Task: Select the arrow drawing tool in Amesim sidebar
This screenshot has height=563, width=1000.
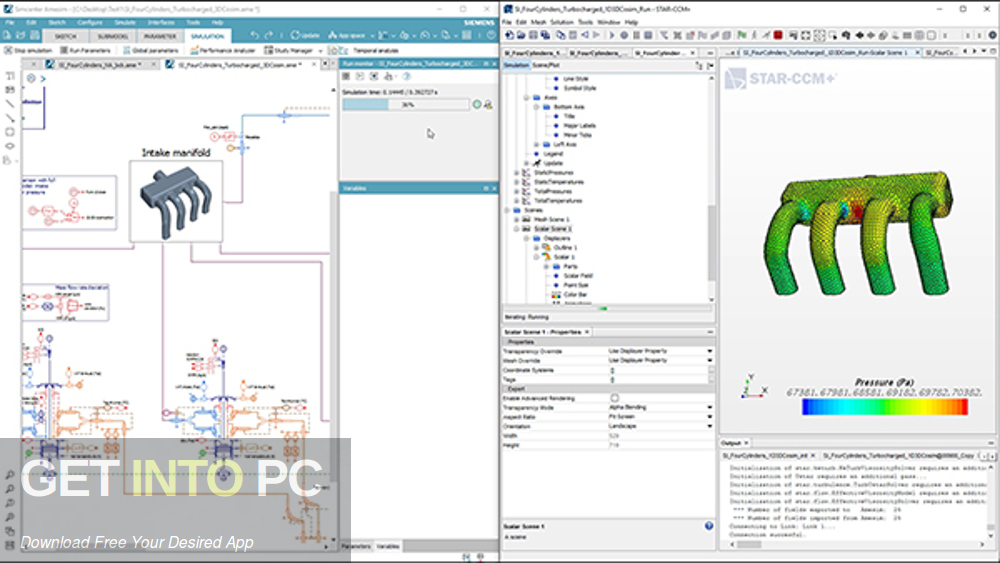Action: tap(10, 118)
